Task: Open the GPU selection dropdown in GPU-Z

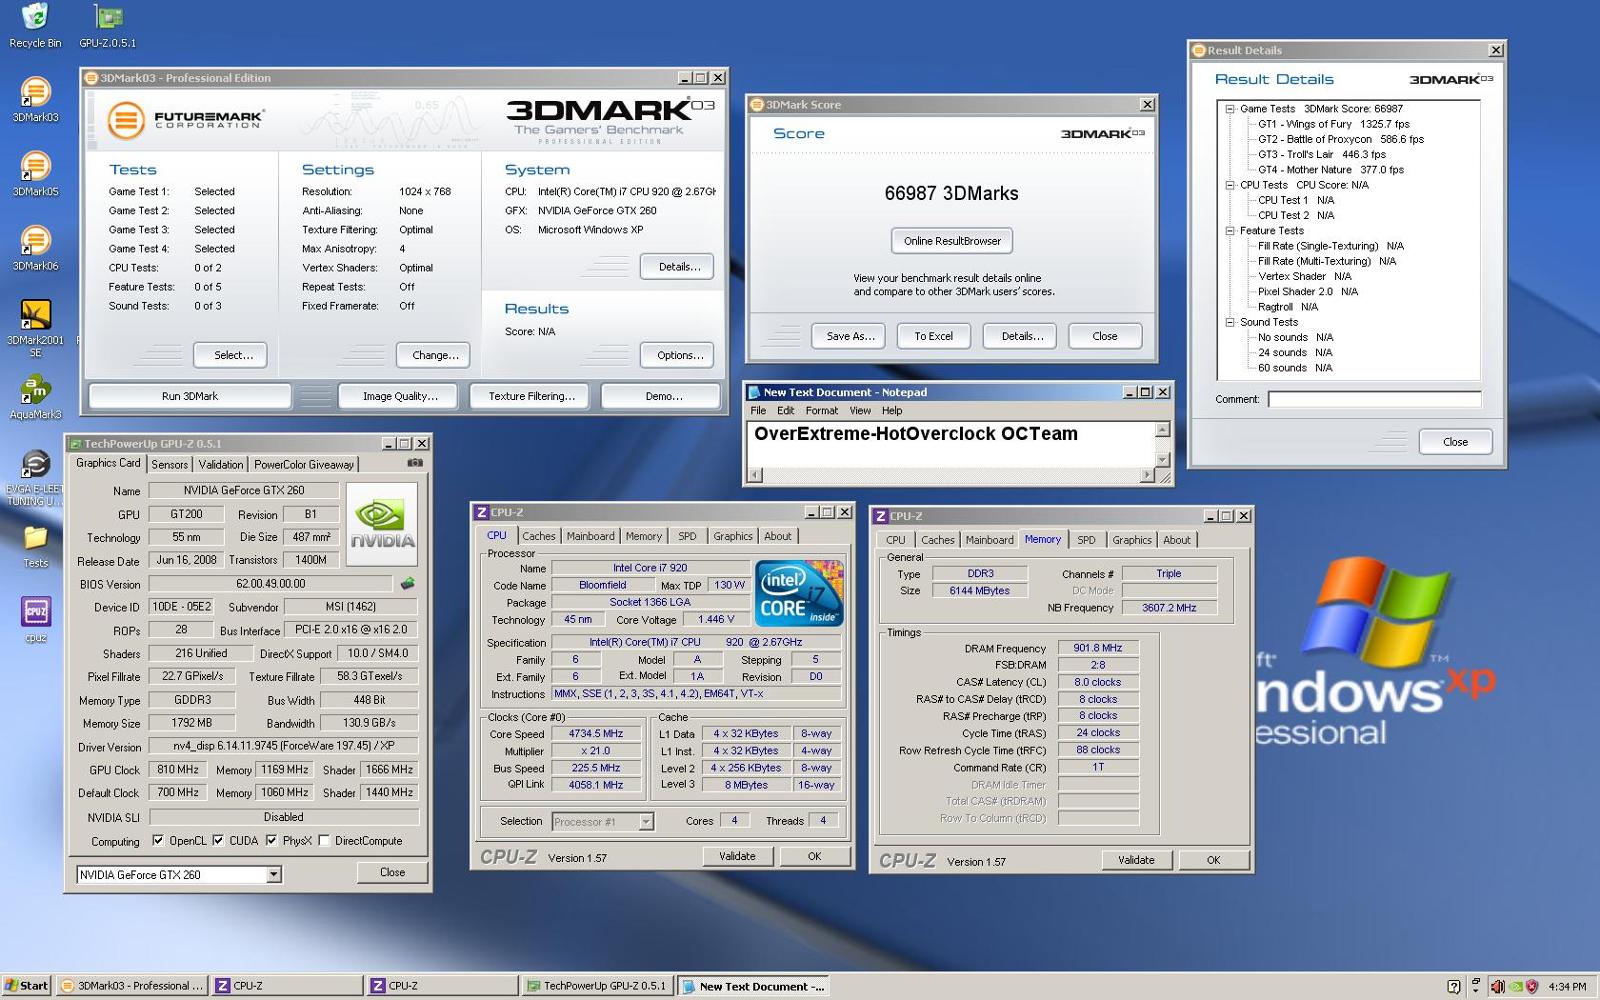Action: coord(274,875)
